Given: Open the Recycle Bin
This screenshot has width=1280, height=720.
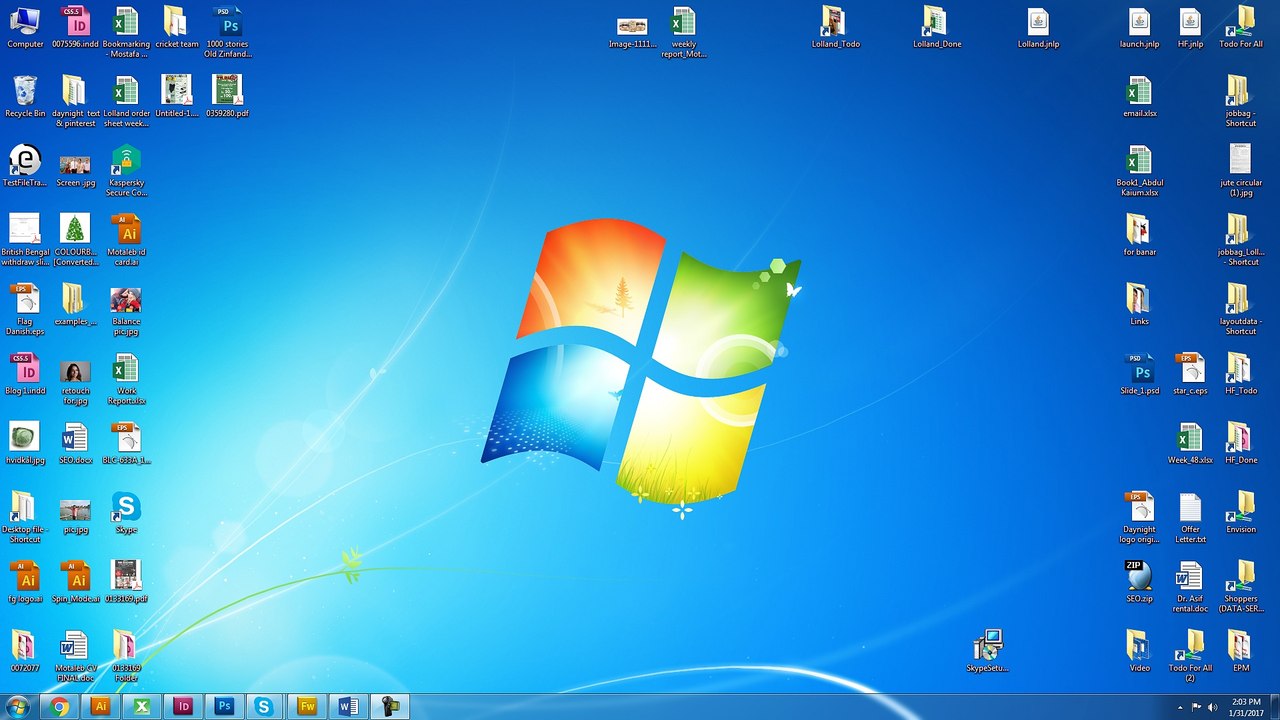Looking at the screenshot, I should point(25,97).
